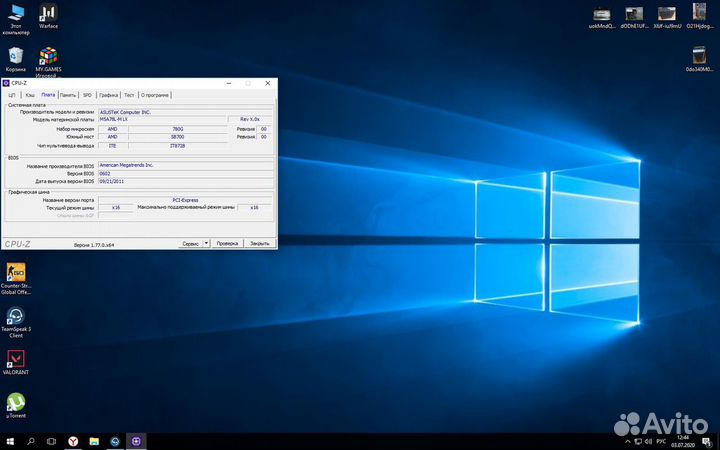This screenshot has width=720, height=450.
Task: Open the О программе tab in CPU-Z
Action: point(155,95)
